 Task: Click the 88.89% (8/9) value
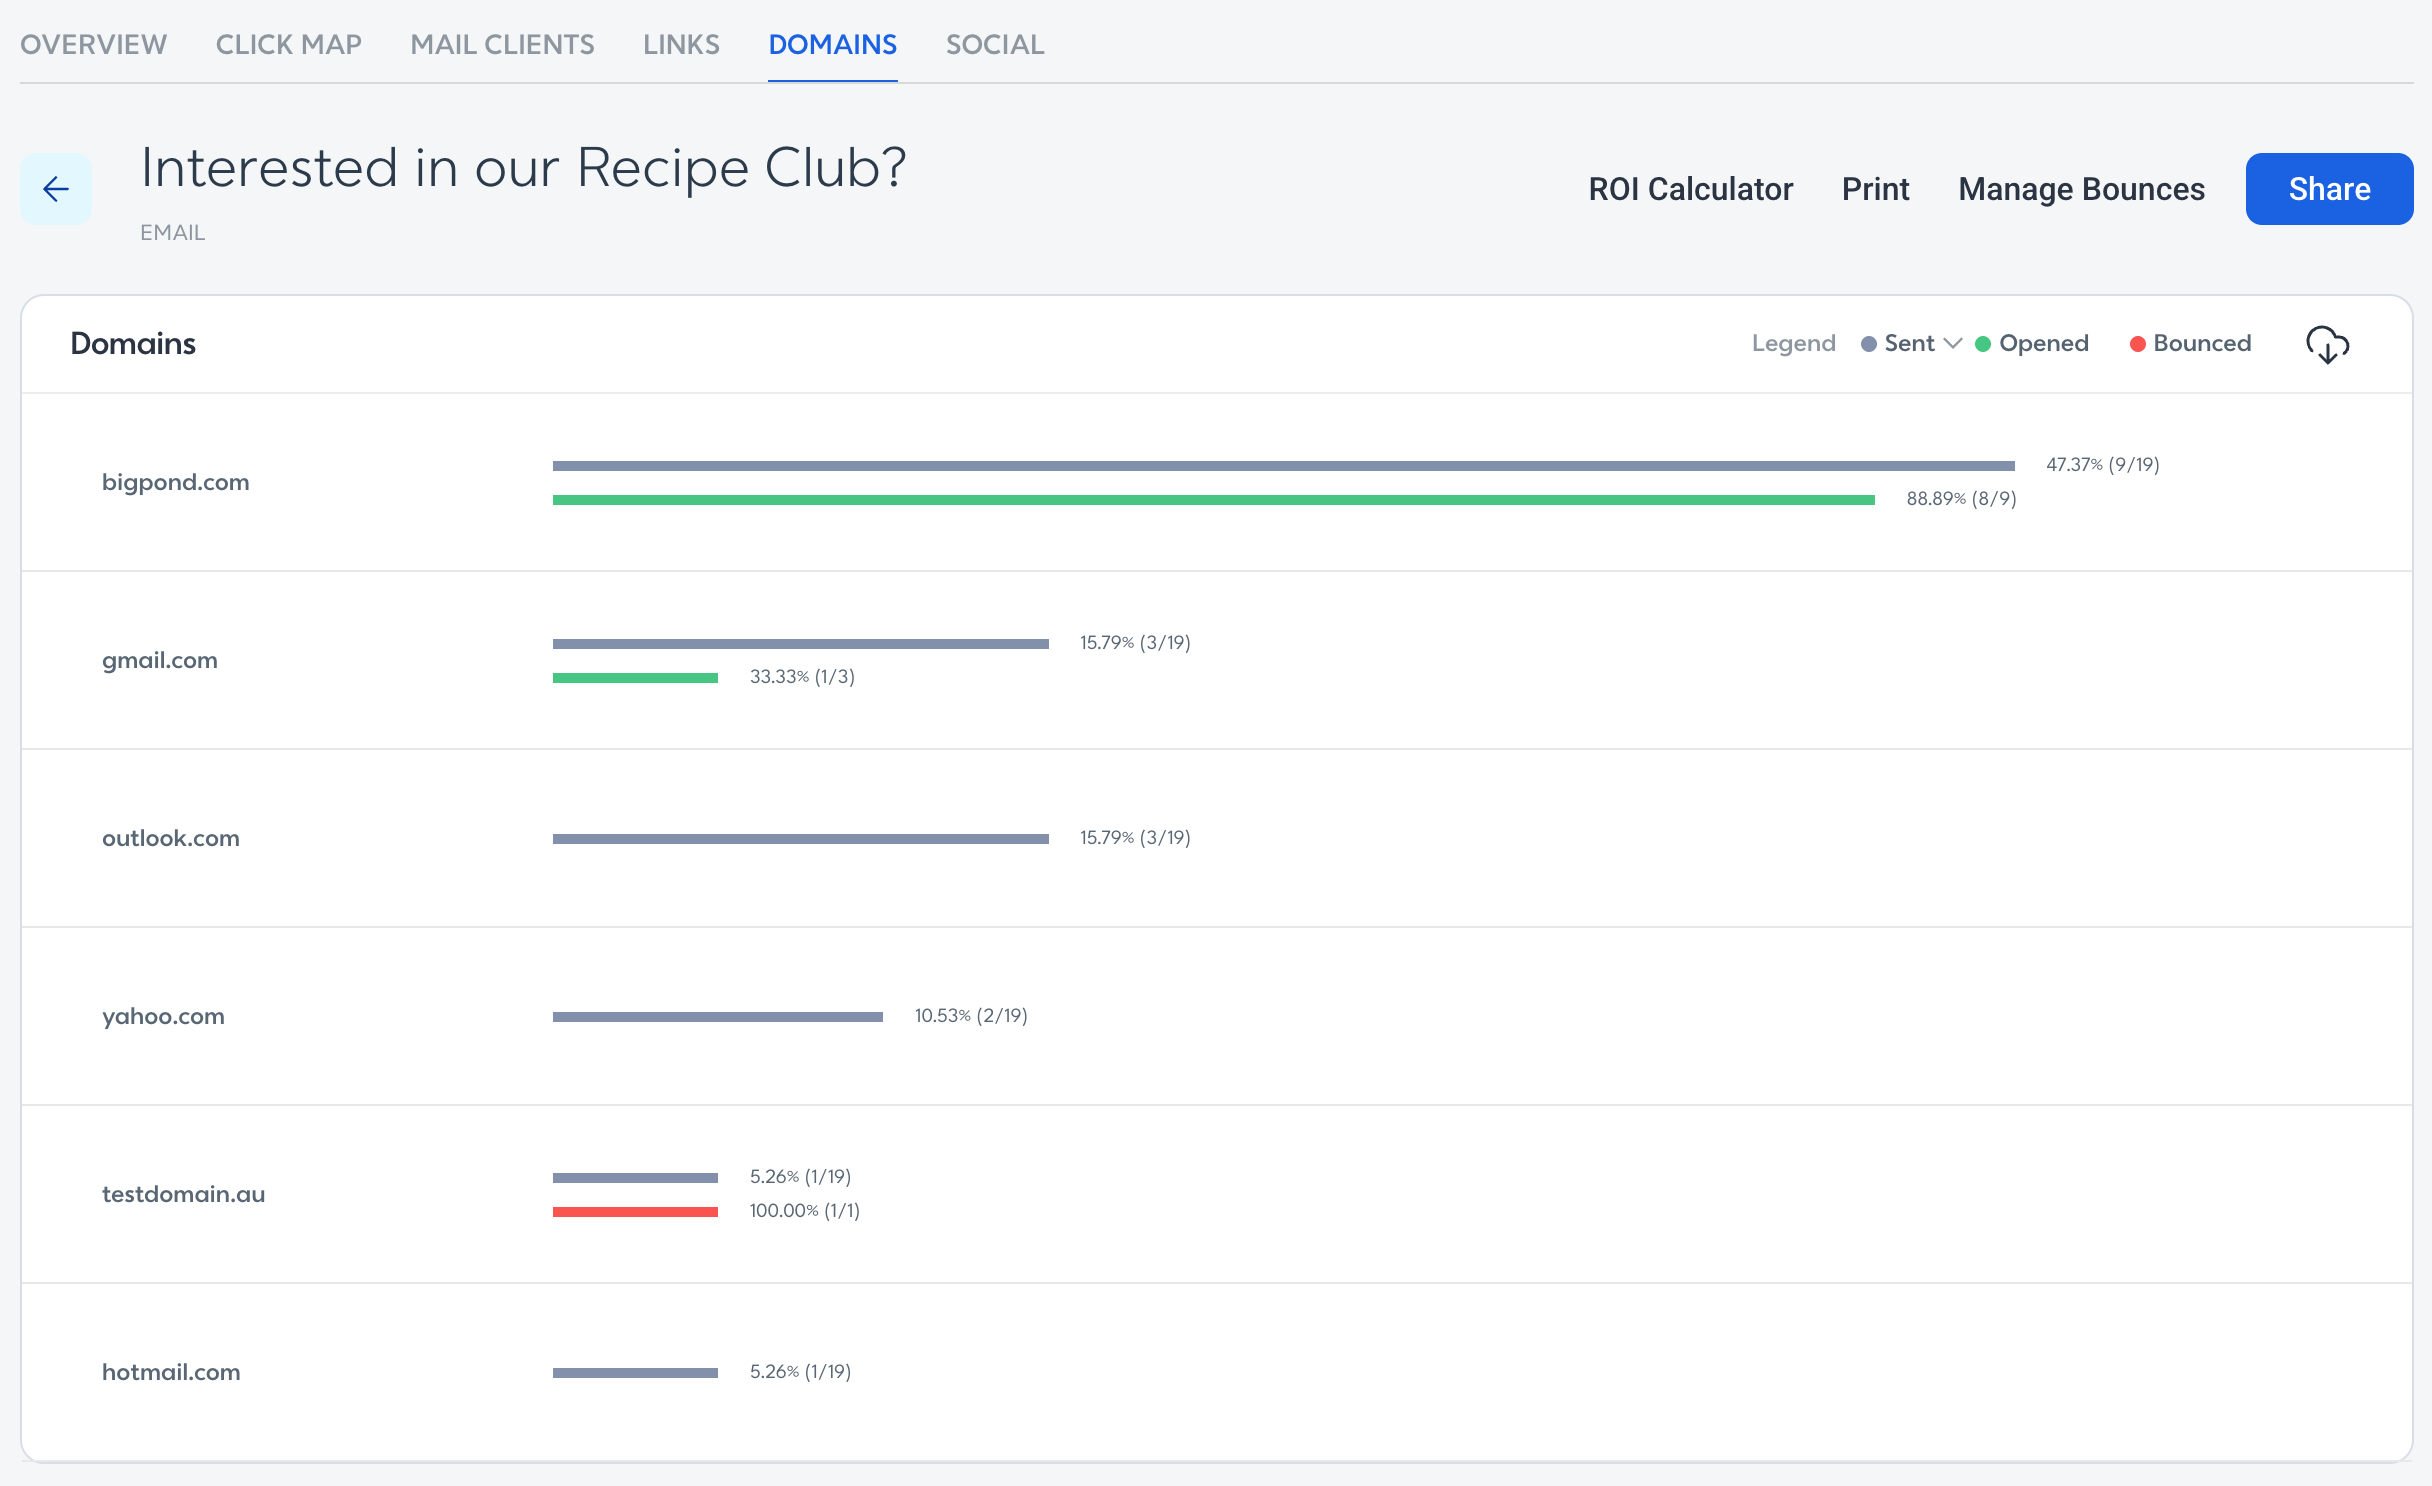(1961, 499)
